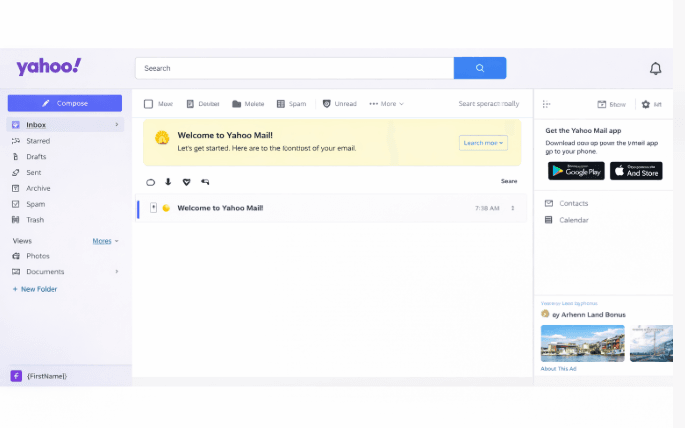Open the Spam folder in sidebar
The height and width of the screenshot is (428, 685).
35,204
